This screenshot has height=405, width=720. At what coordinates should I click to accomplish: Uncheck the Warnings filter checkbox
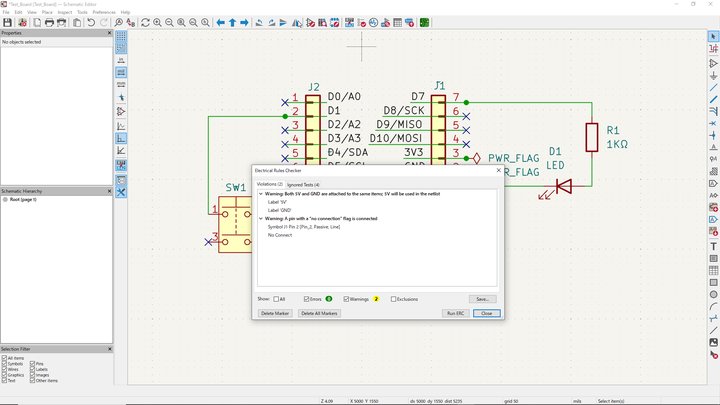coord(346,299)
